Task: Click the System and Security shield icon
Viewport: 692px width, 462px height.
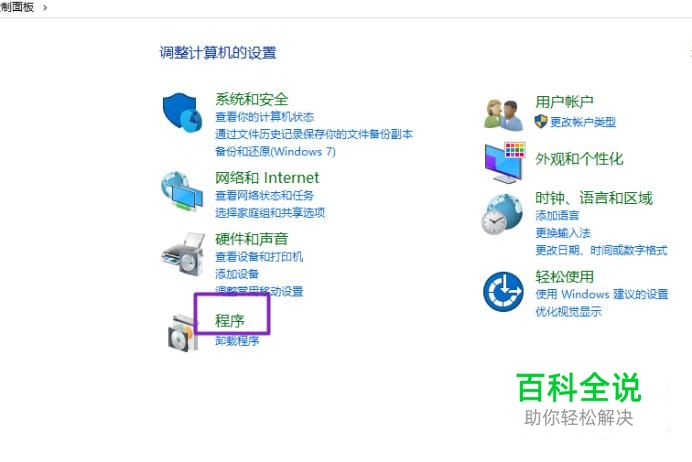Action: [182, 113]
